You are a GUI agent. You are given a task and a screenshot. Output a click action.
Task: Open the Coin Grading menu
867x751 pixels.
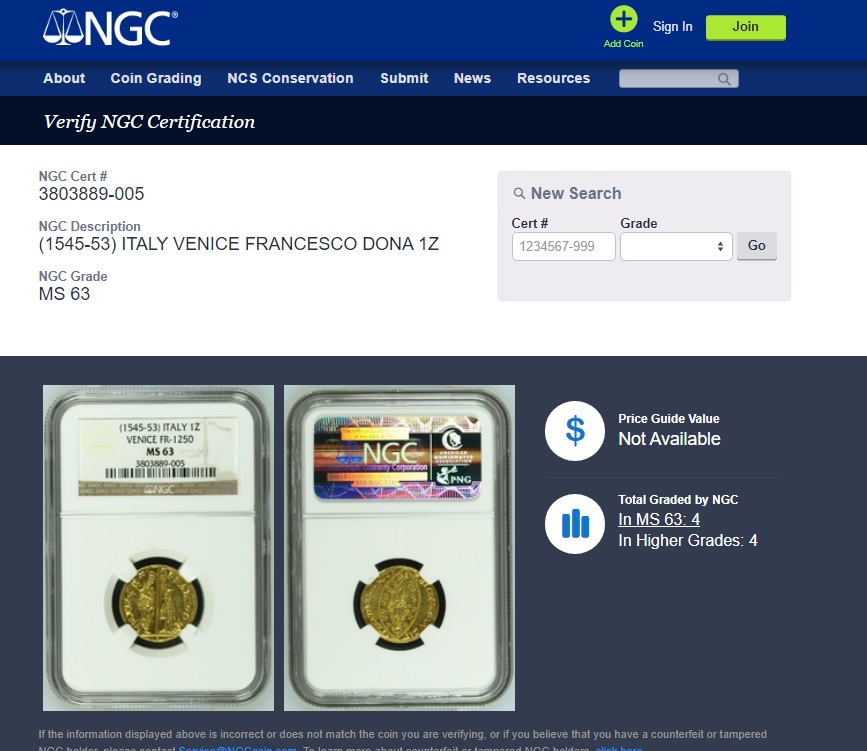[156, 78]
